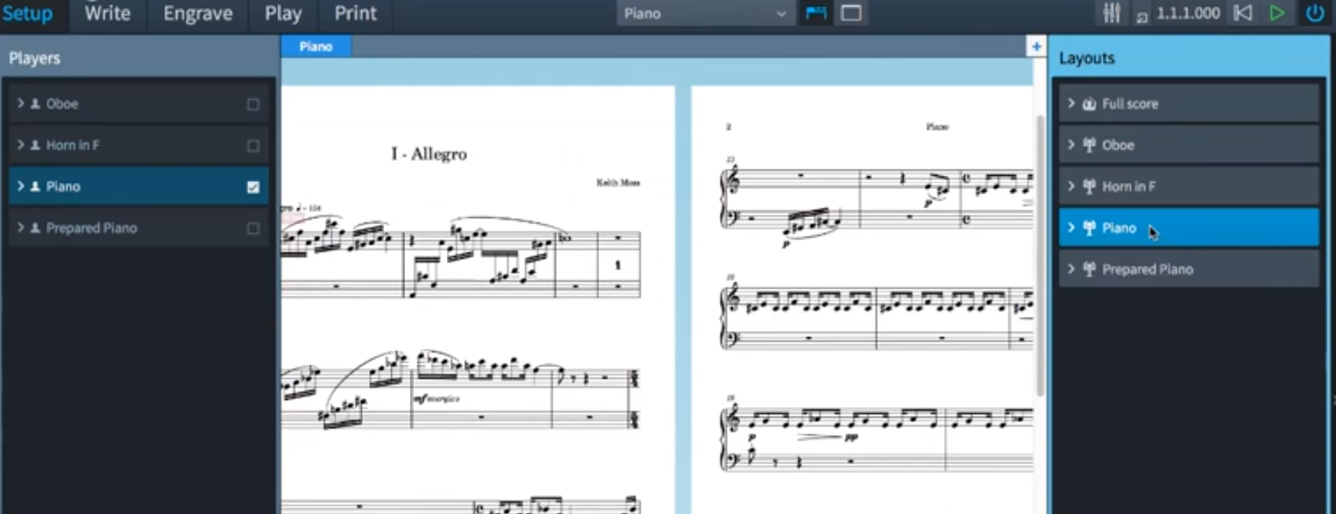1336x514 pixels.
Task: Tick the Prepared Piano player checkbox
Action: pos(253,229)
